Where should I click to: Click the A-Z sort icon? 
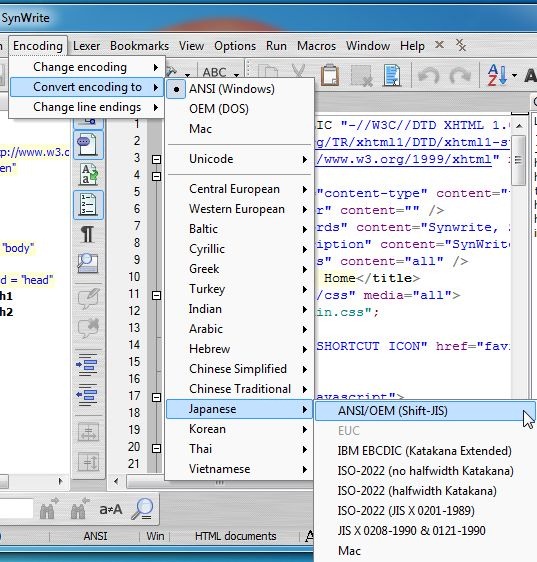[497, 75]
